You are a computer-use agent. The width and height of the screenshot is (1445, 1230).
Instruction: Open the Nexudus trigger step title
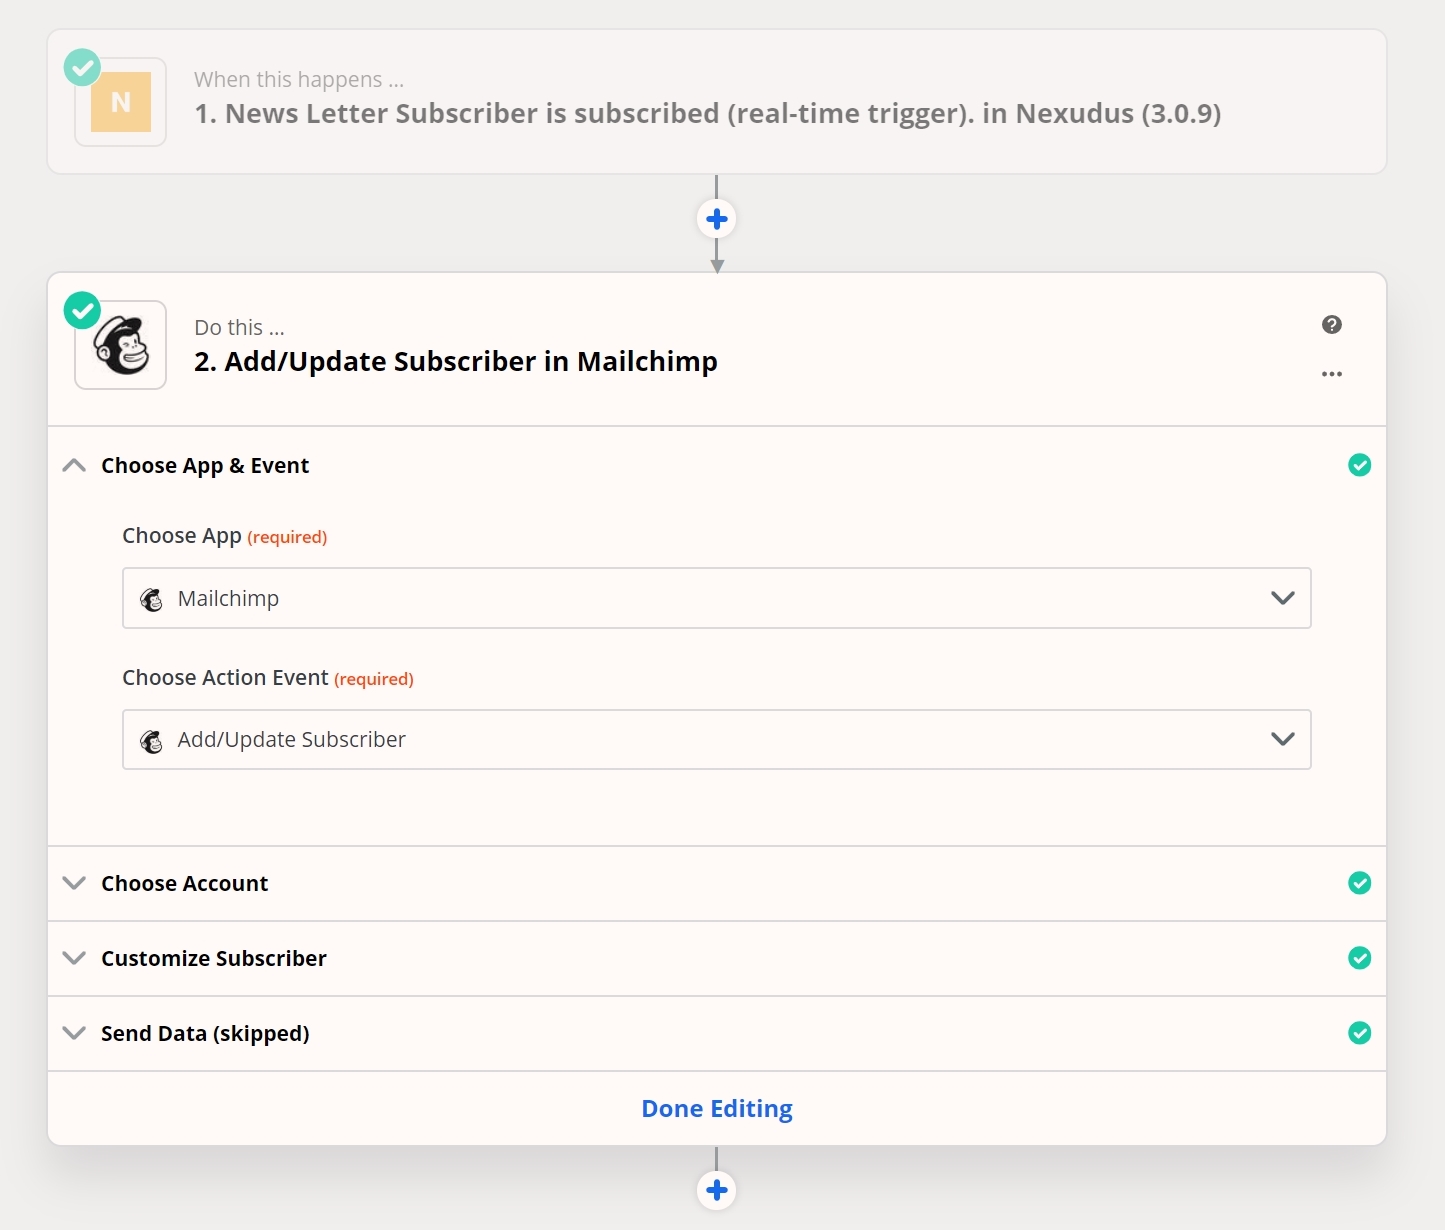[x=708, y=113]
